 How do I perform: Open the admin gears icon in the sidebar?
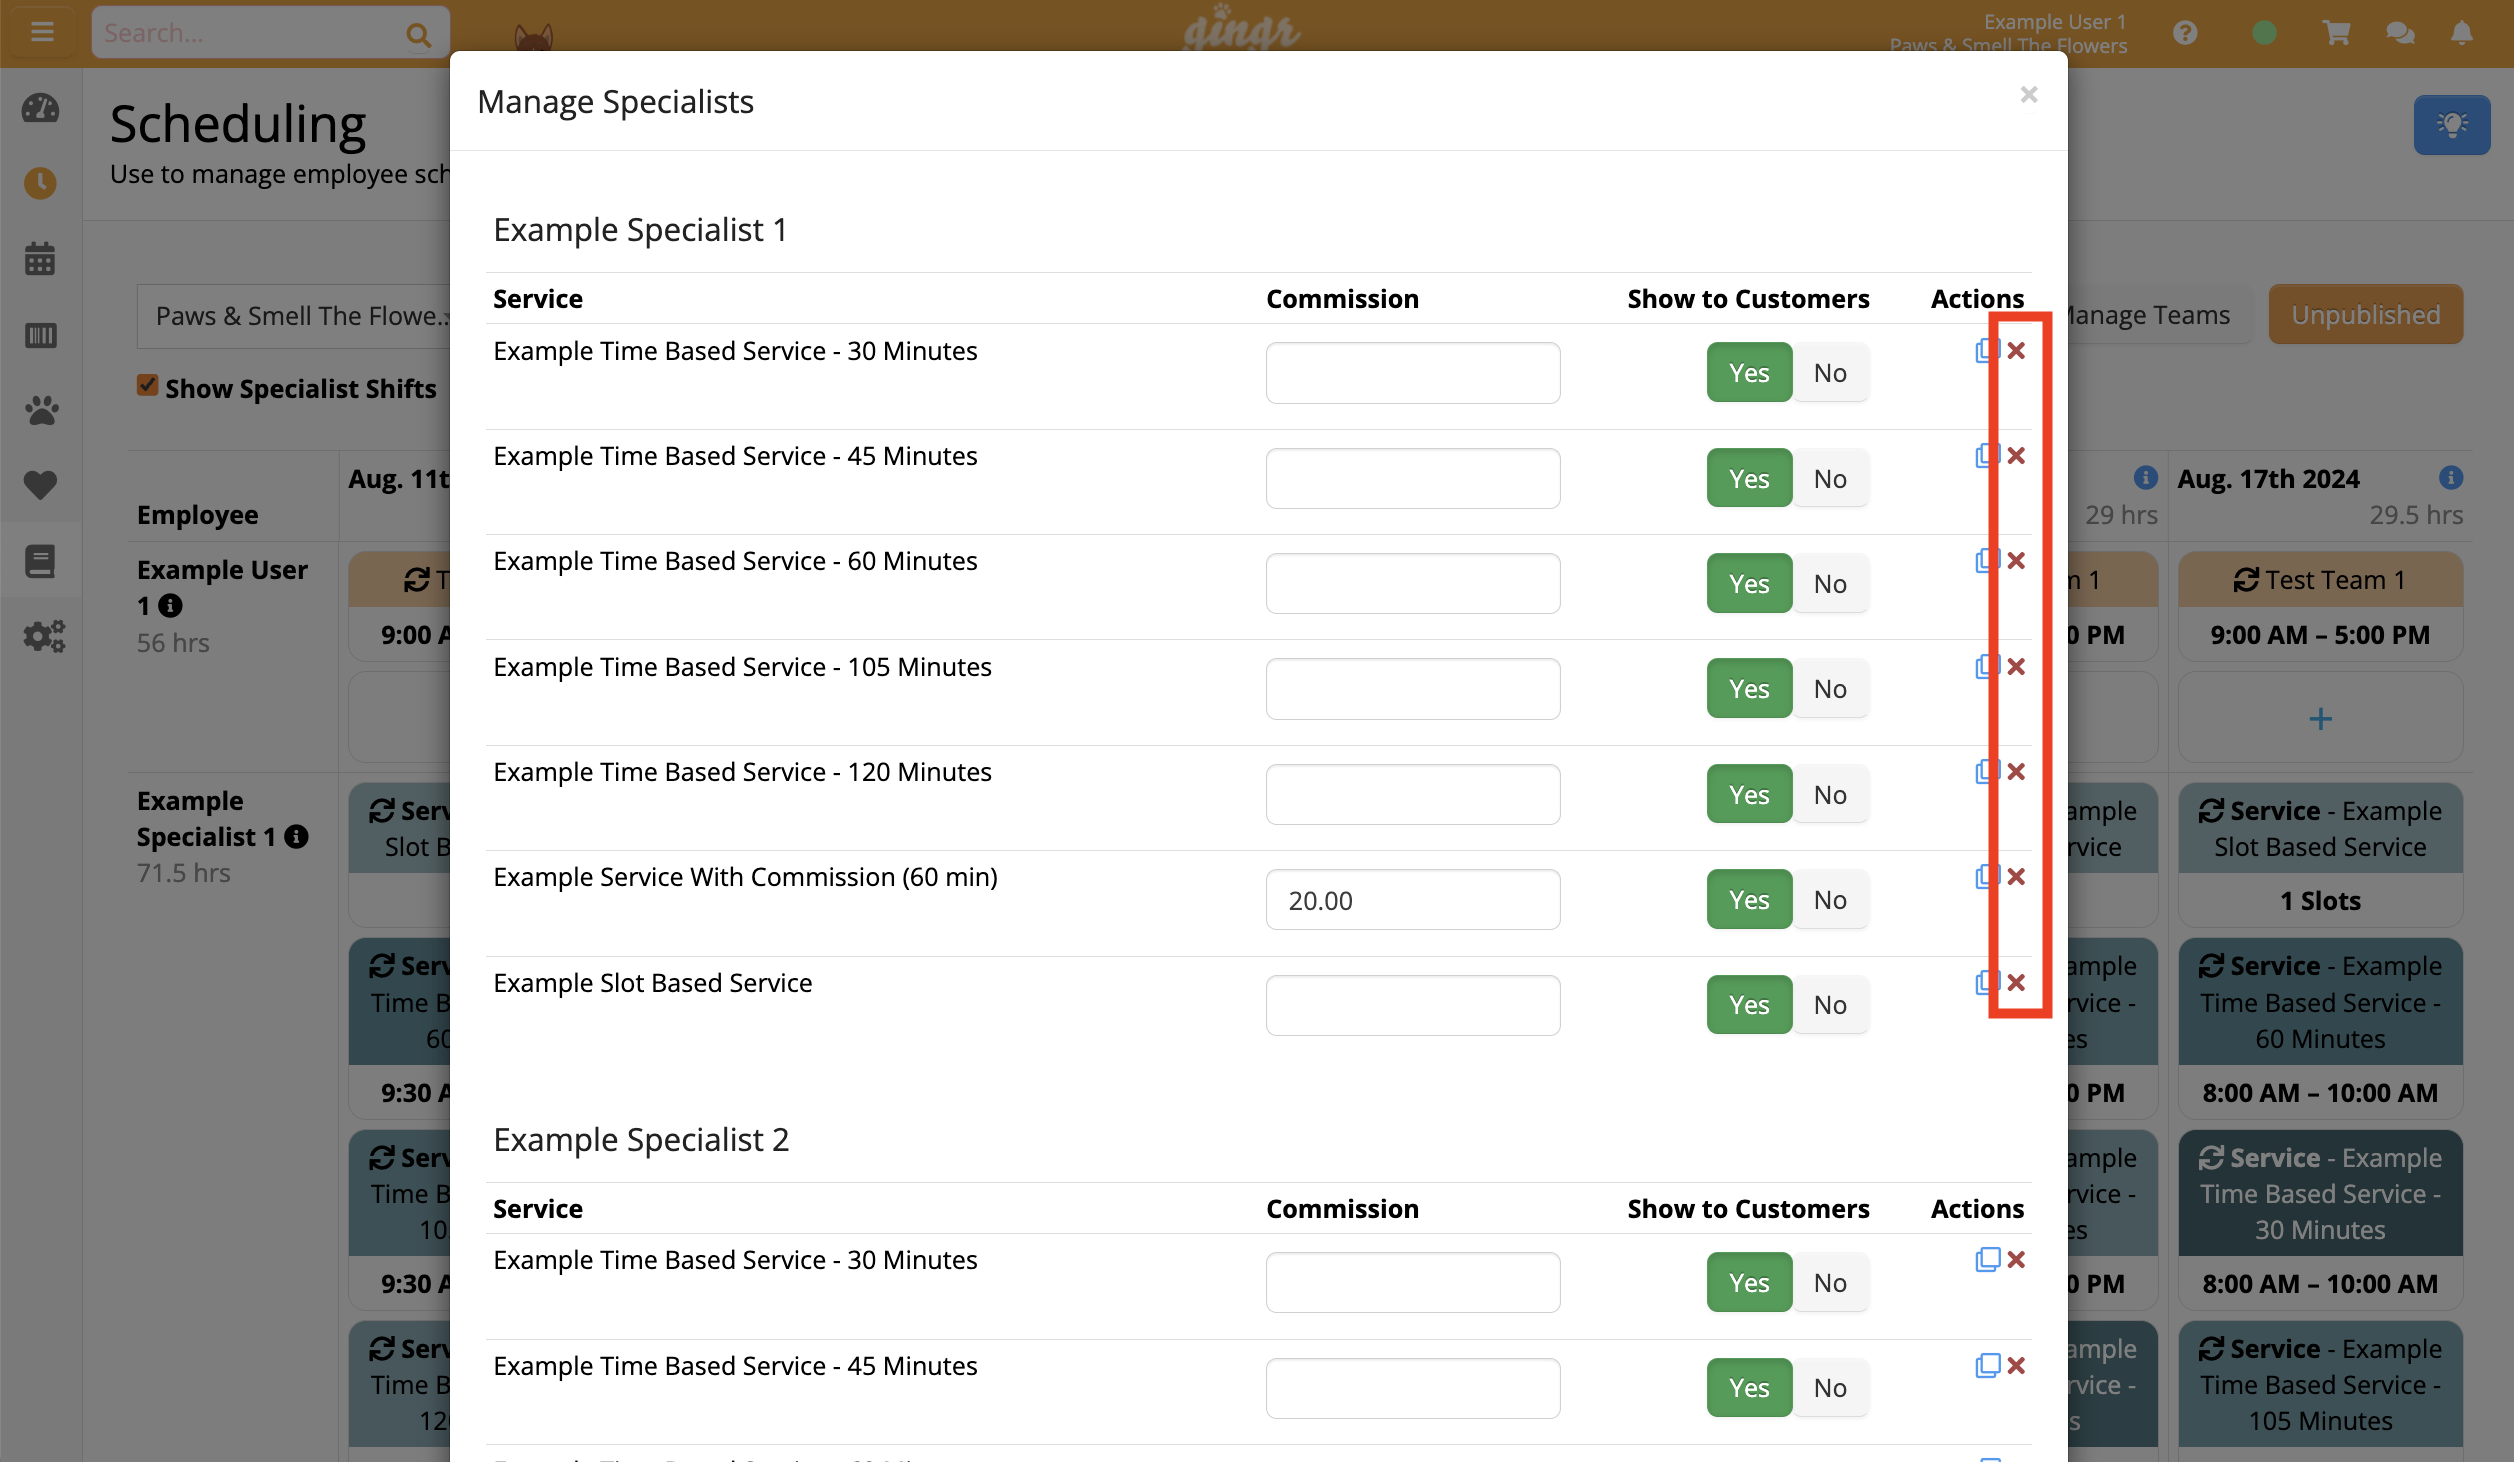(44, 636)
